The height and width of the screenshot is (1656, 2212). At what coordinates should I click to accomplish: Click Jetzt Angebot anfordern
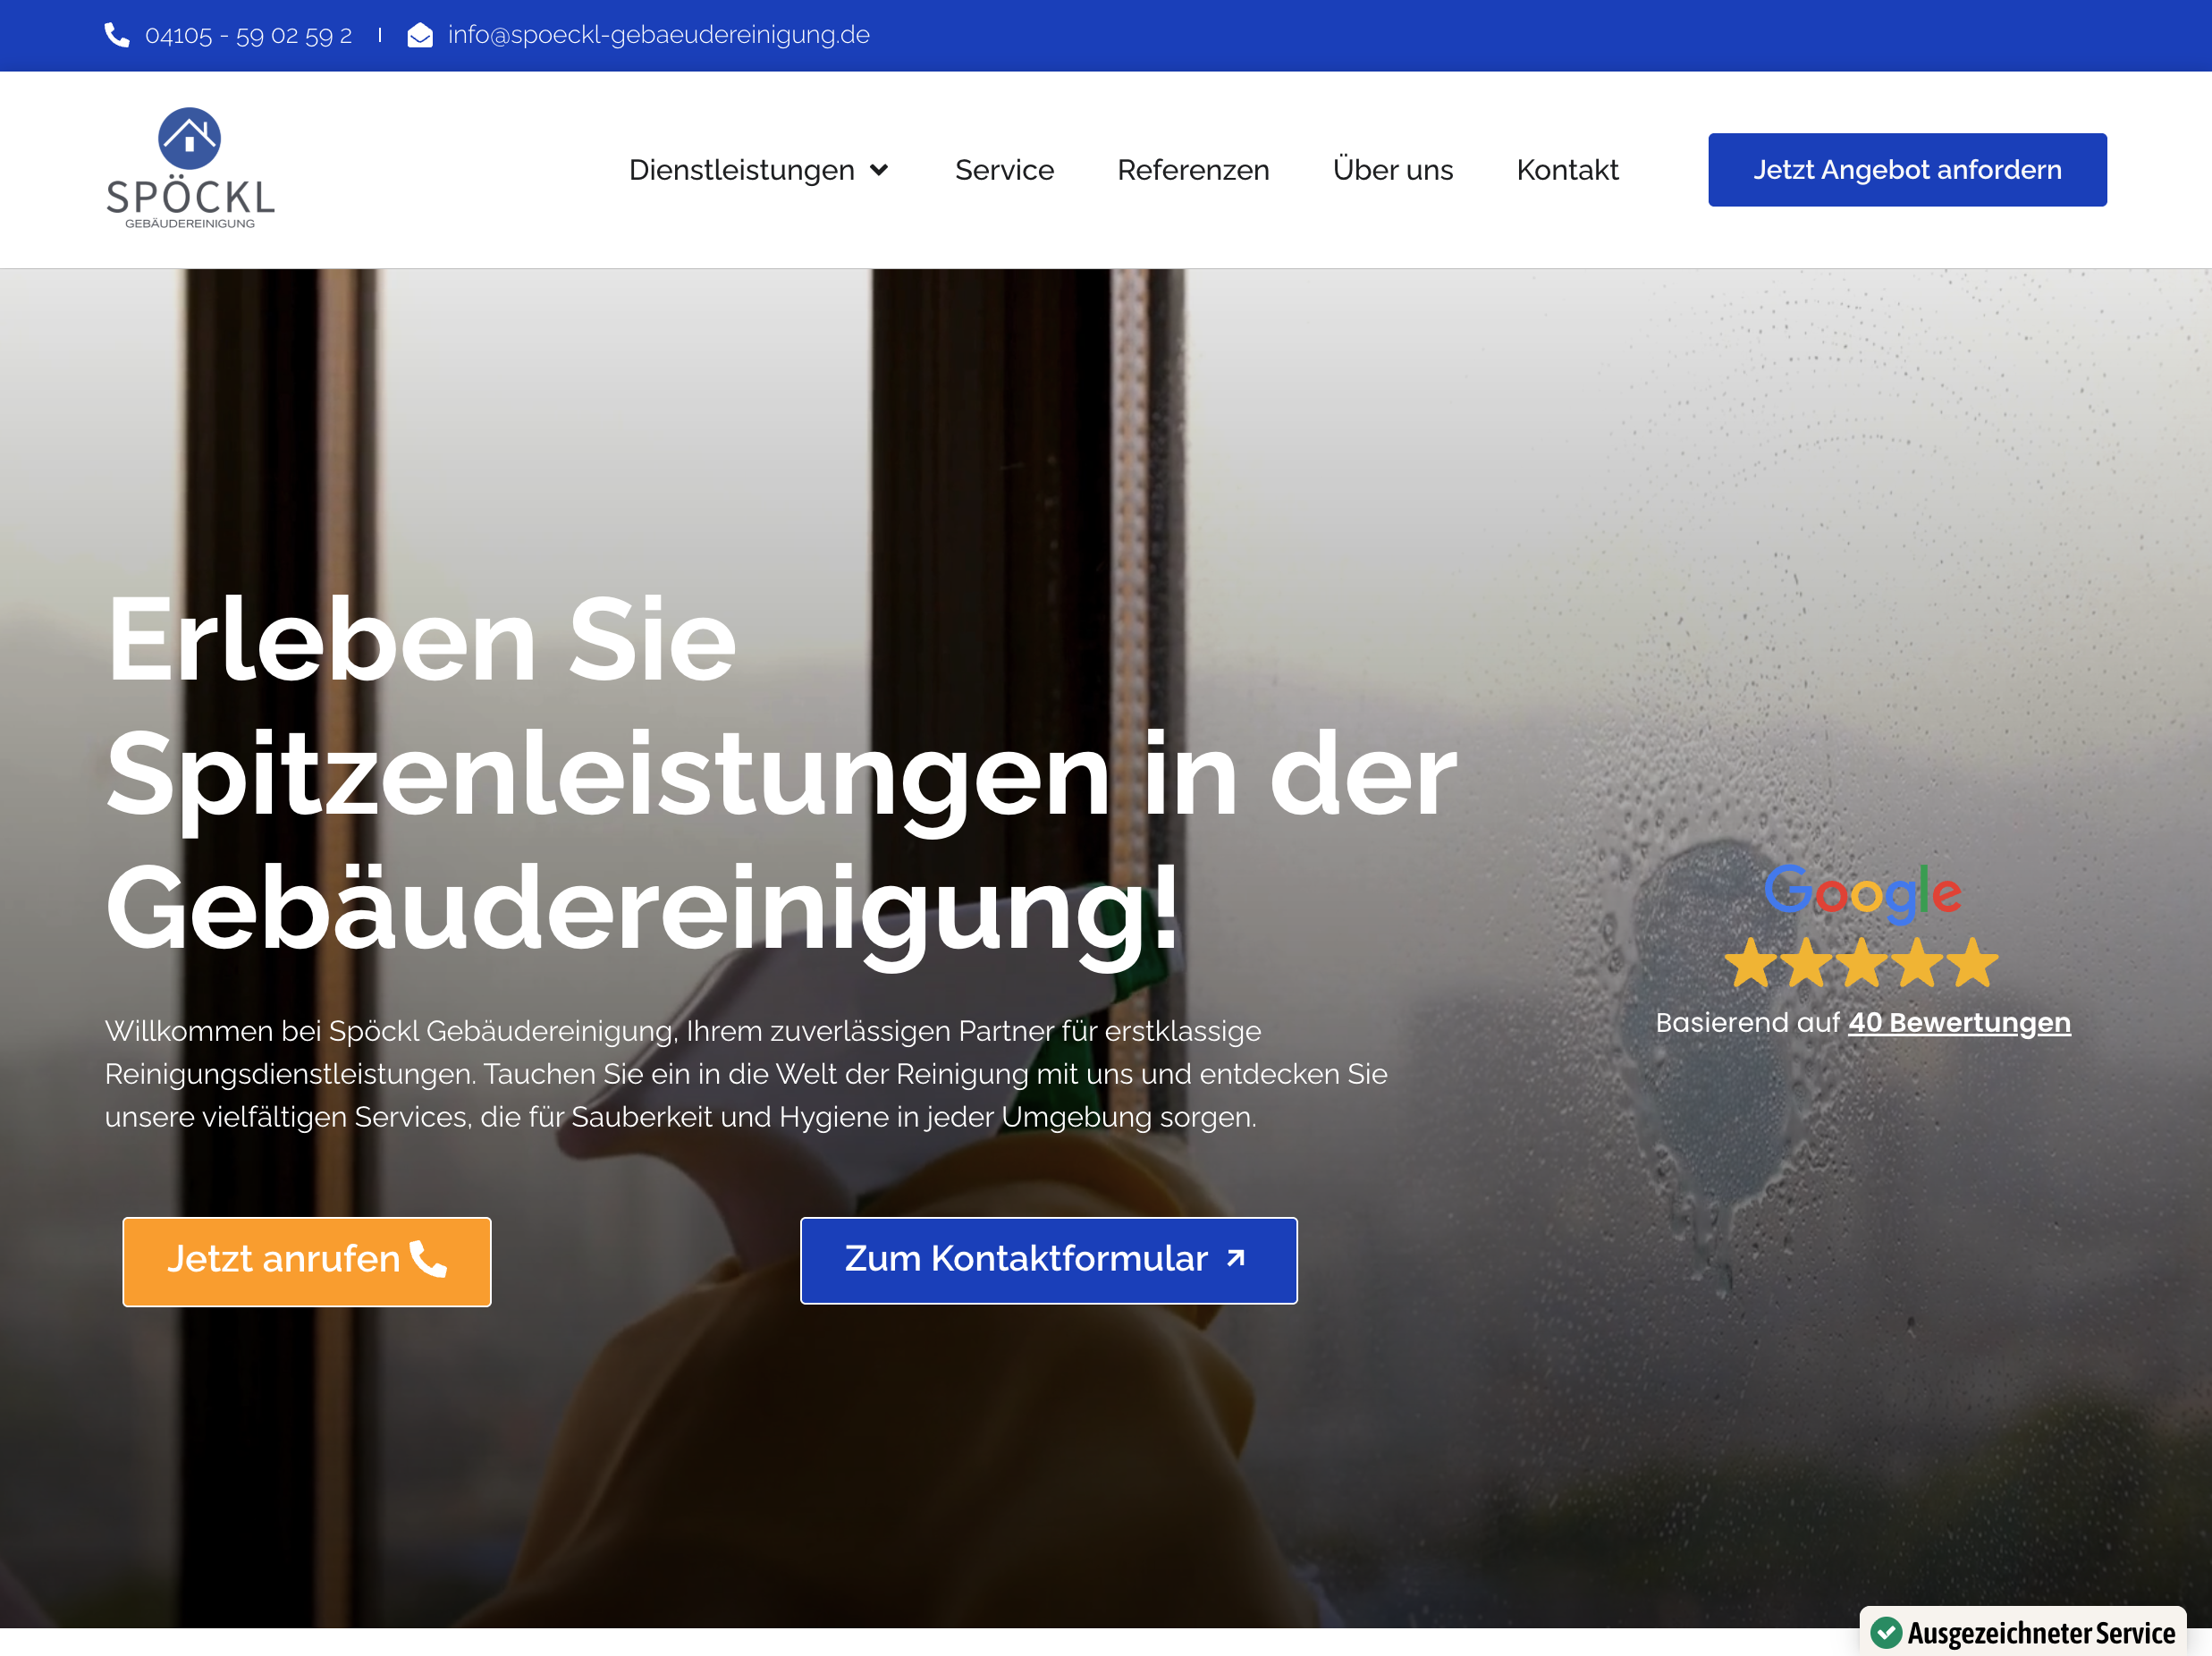(x=1906, y=169)
